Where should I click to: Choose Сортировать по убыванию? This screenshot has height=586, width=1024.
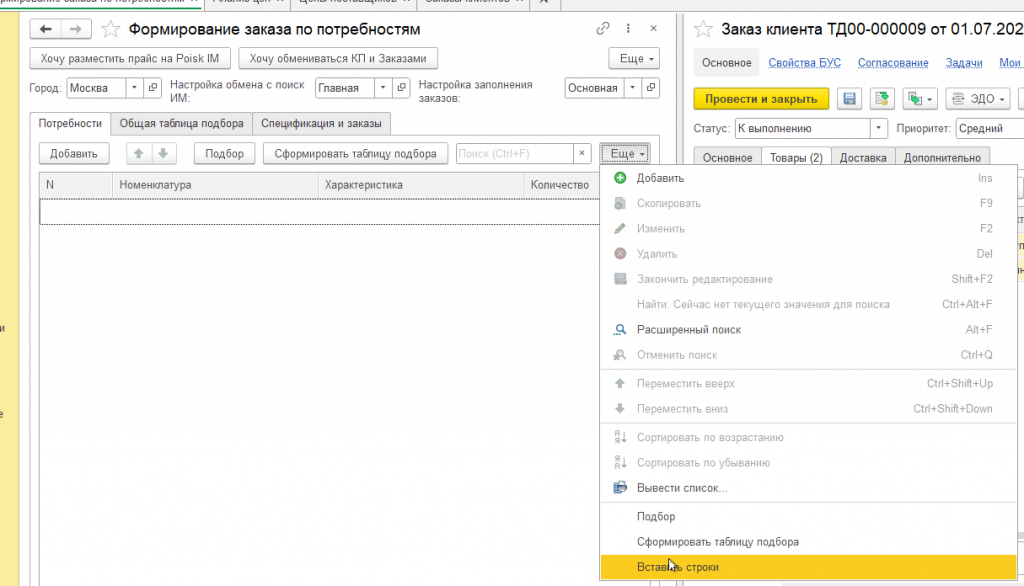808,463
